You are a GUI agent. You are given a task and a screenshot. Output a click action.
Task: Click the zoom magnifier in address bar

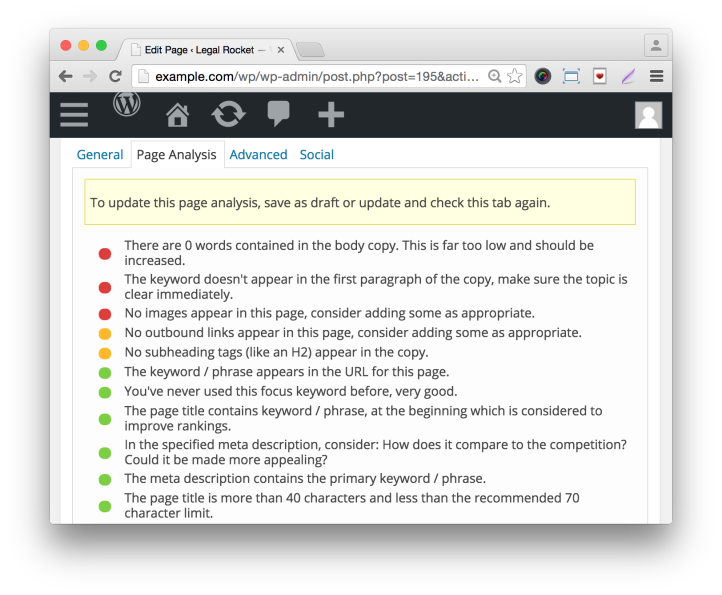tap(494, 76)
